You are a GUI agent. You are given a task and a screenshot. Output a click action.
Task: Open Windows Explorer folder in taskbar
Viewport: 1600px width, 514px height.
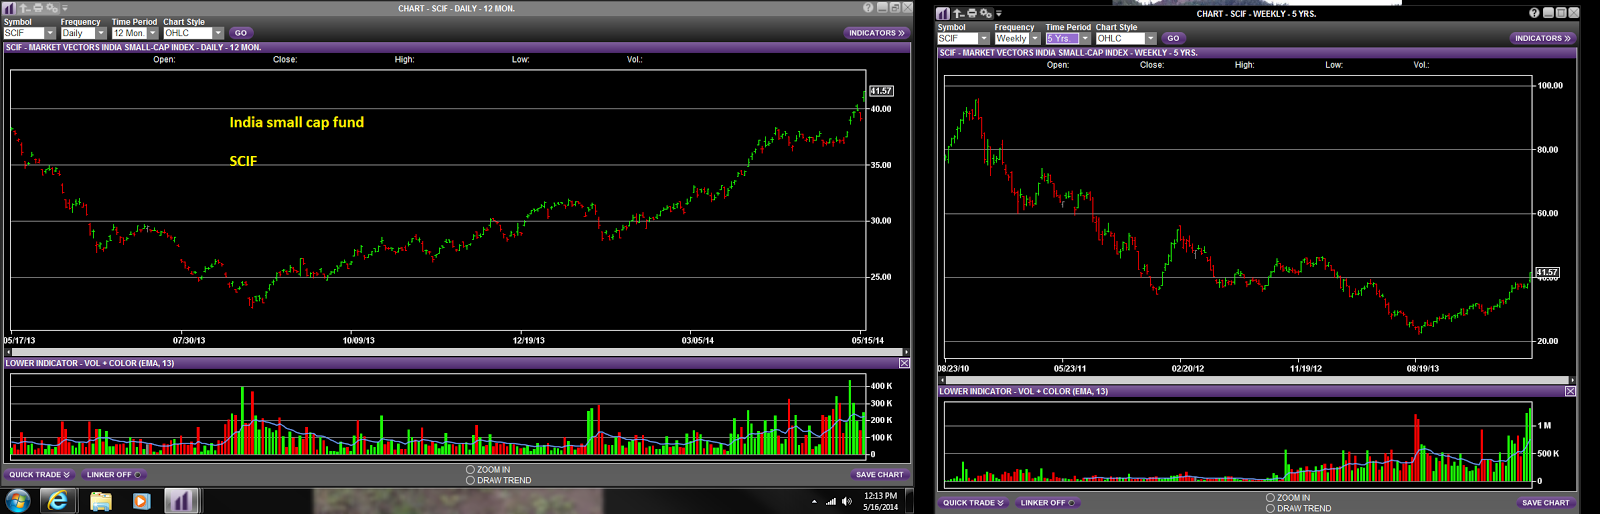tap(101, 501)
